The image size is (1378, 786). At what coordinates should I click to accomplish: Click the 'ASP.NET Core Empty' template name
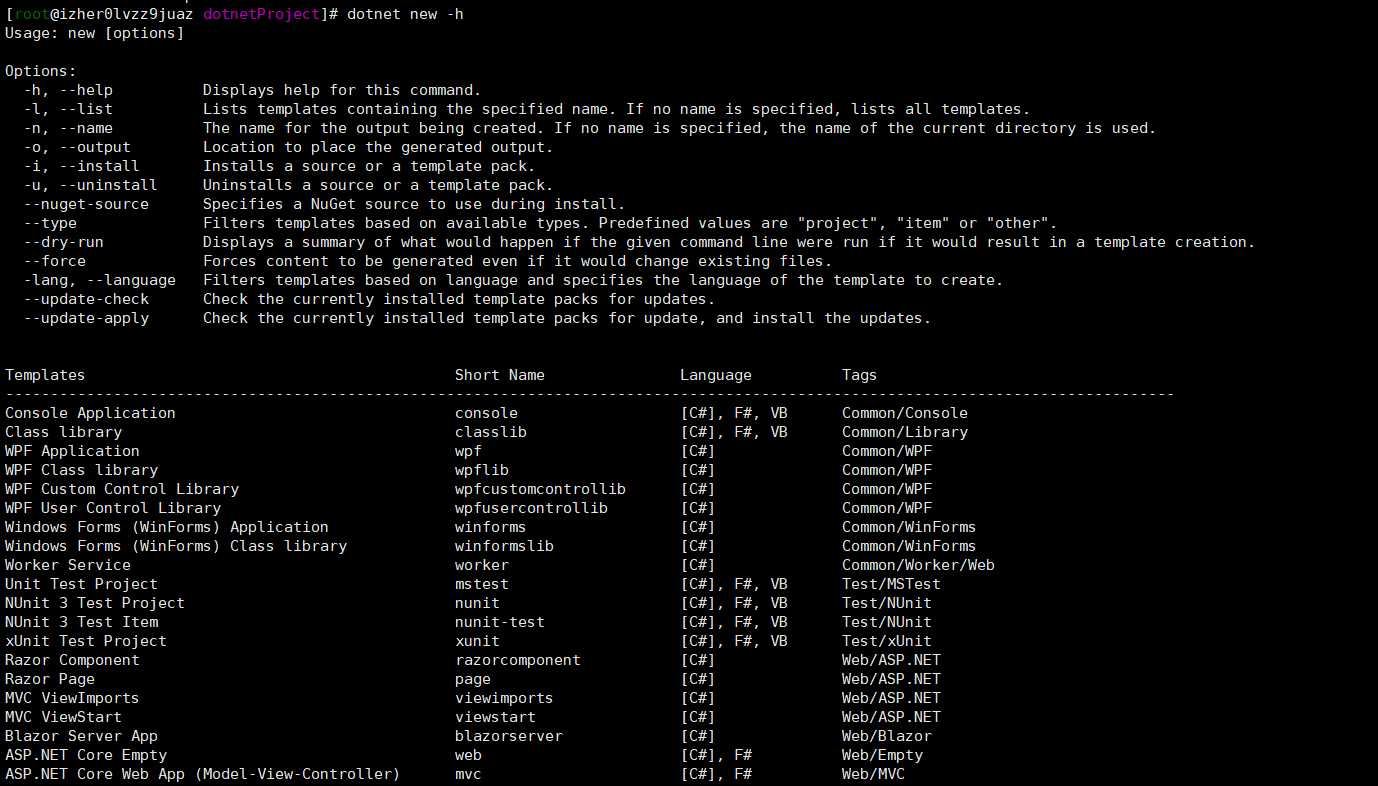[x=86, y=755]
